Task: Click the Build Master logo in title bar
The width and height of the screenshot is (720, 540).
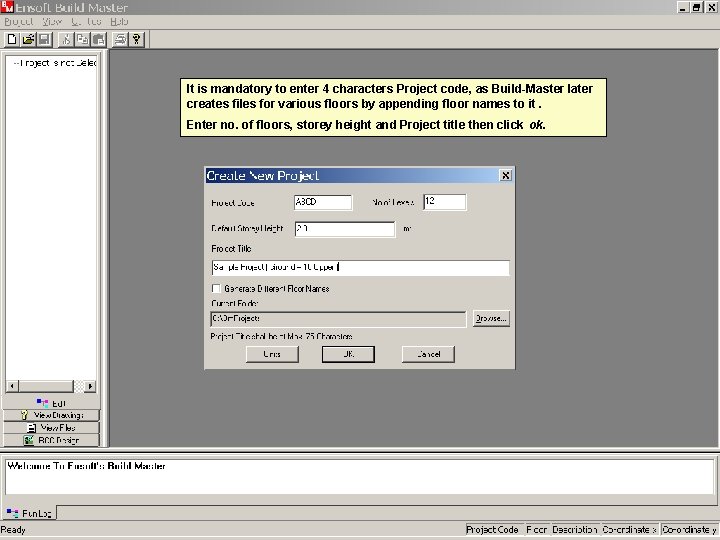Action: tap(7, 6)
